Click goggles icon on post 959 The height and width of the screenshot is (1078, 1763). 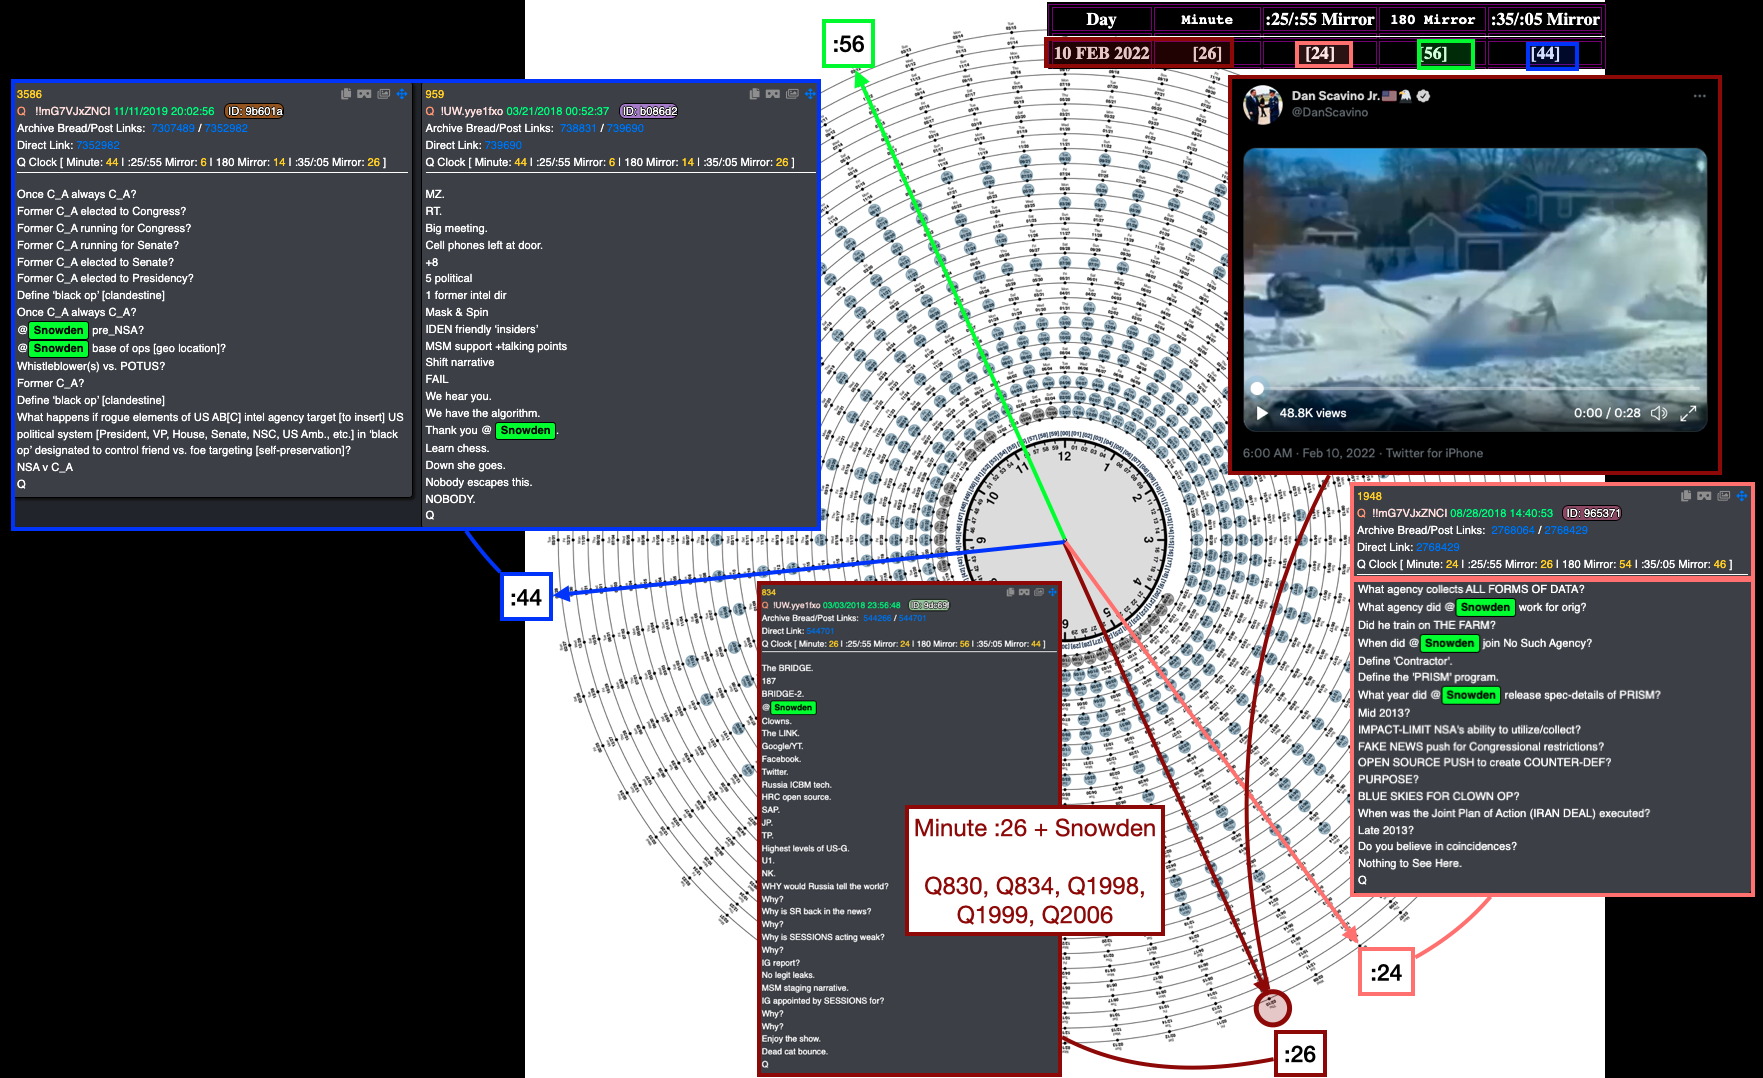click(773, 94)
